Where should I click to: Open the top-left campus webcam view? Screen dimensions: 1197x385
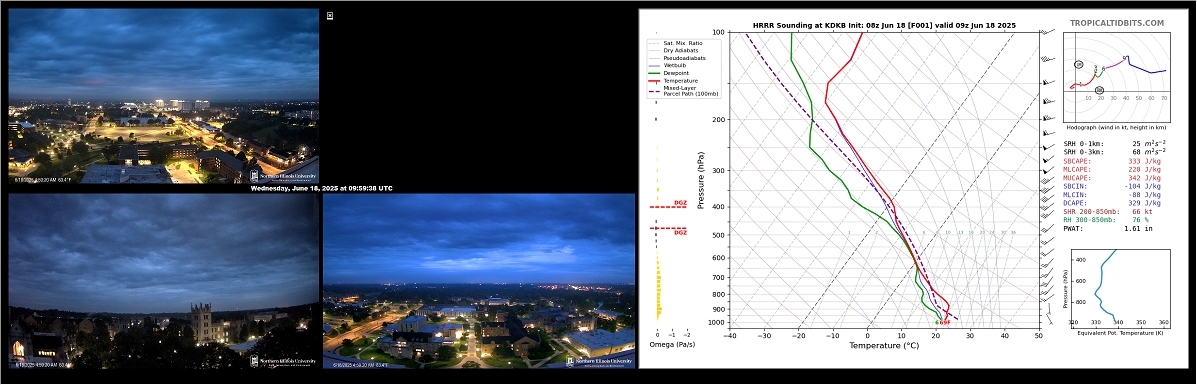click(x=163, y=95)
